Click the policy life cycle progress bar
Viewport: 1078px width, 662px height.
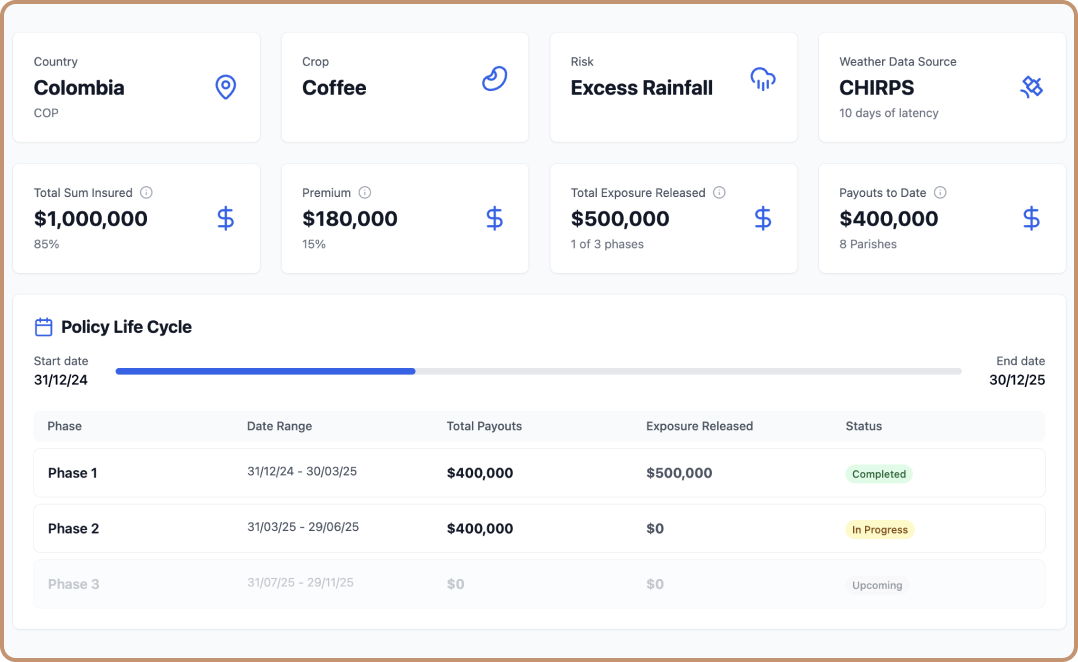tap(538, 371)
